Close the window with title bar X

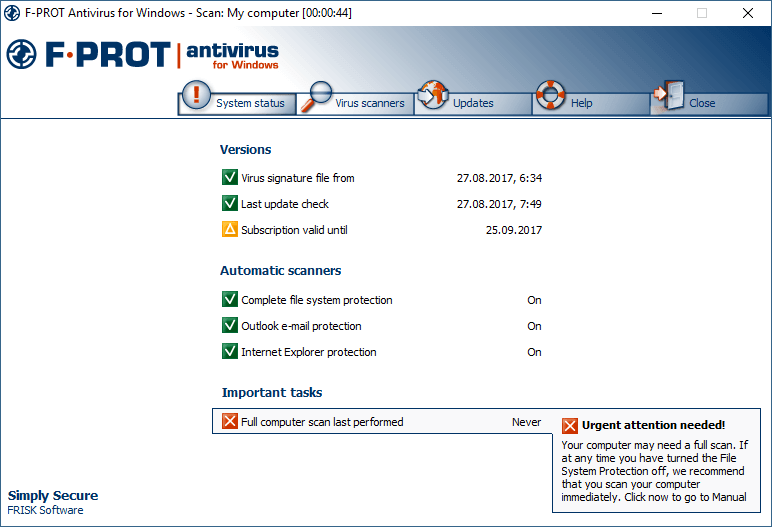pyautogui.click(x=747, y=13)
